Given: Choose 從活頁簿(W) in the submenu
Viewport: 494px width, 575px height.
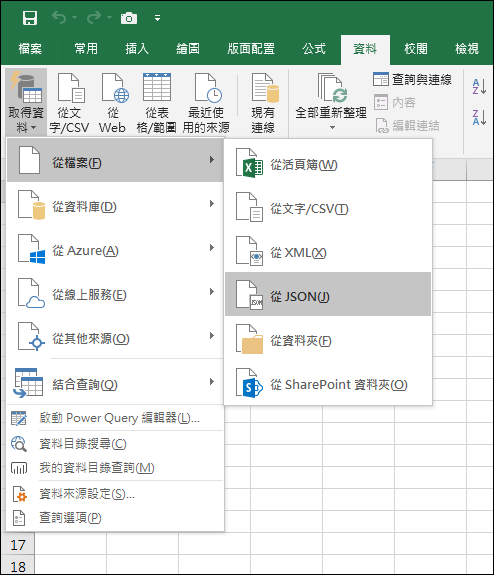Looking at the screenshot, I should (x=328, y=165).
